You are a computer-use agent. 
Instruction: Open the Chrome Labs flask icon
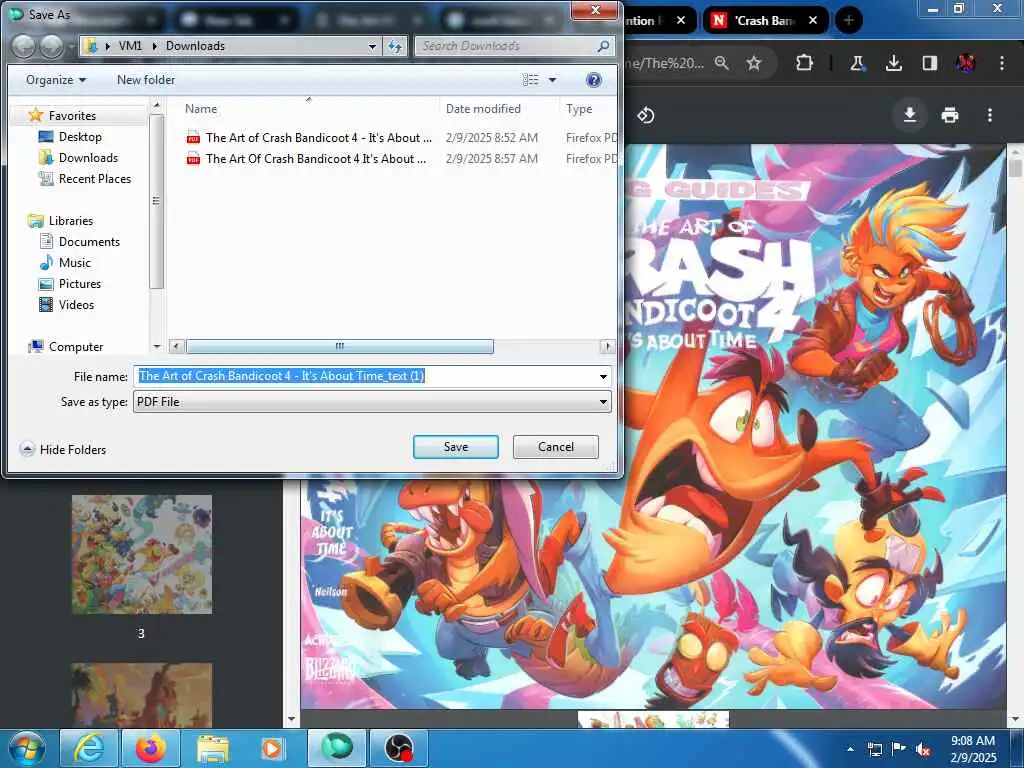[857, 63]
